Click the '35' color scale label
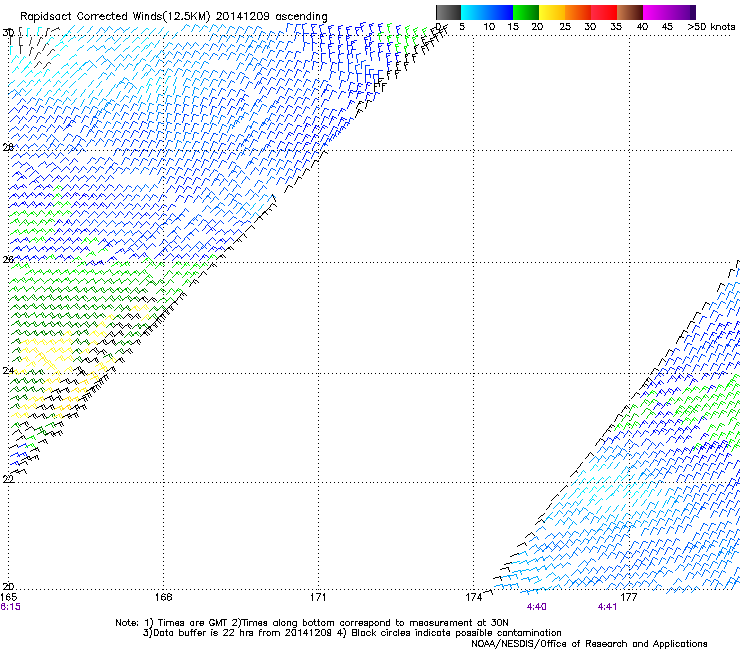 [x=616, y=27]
